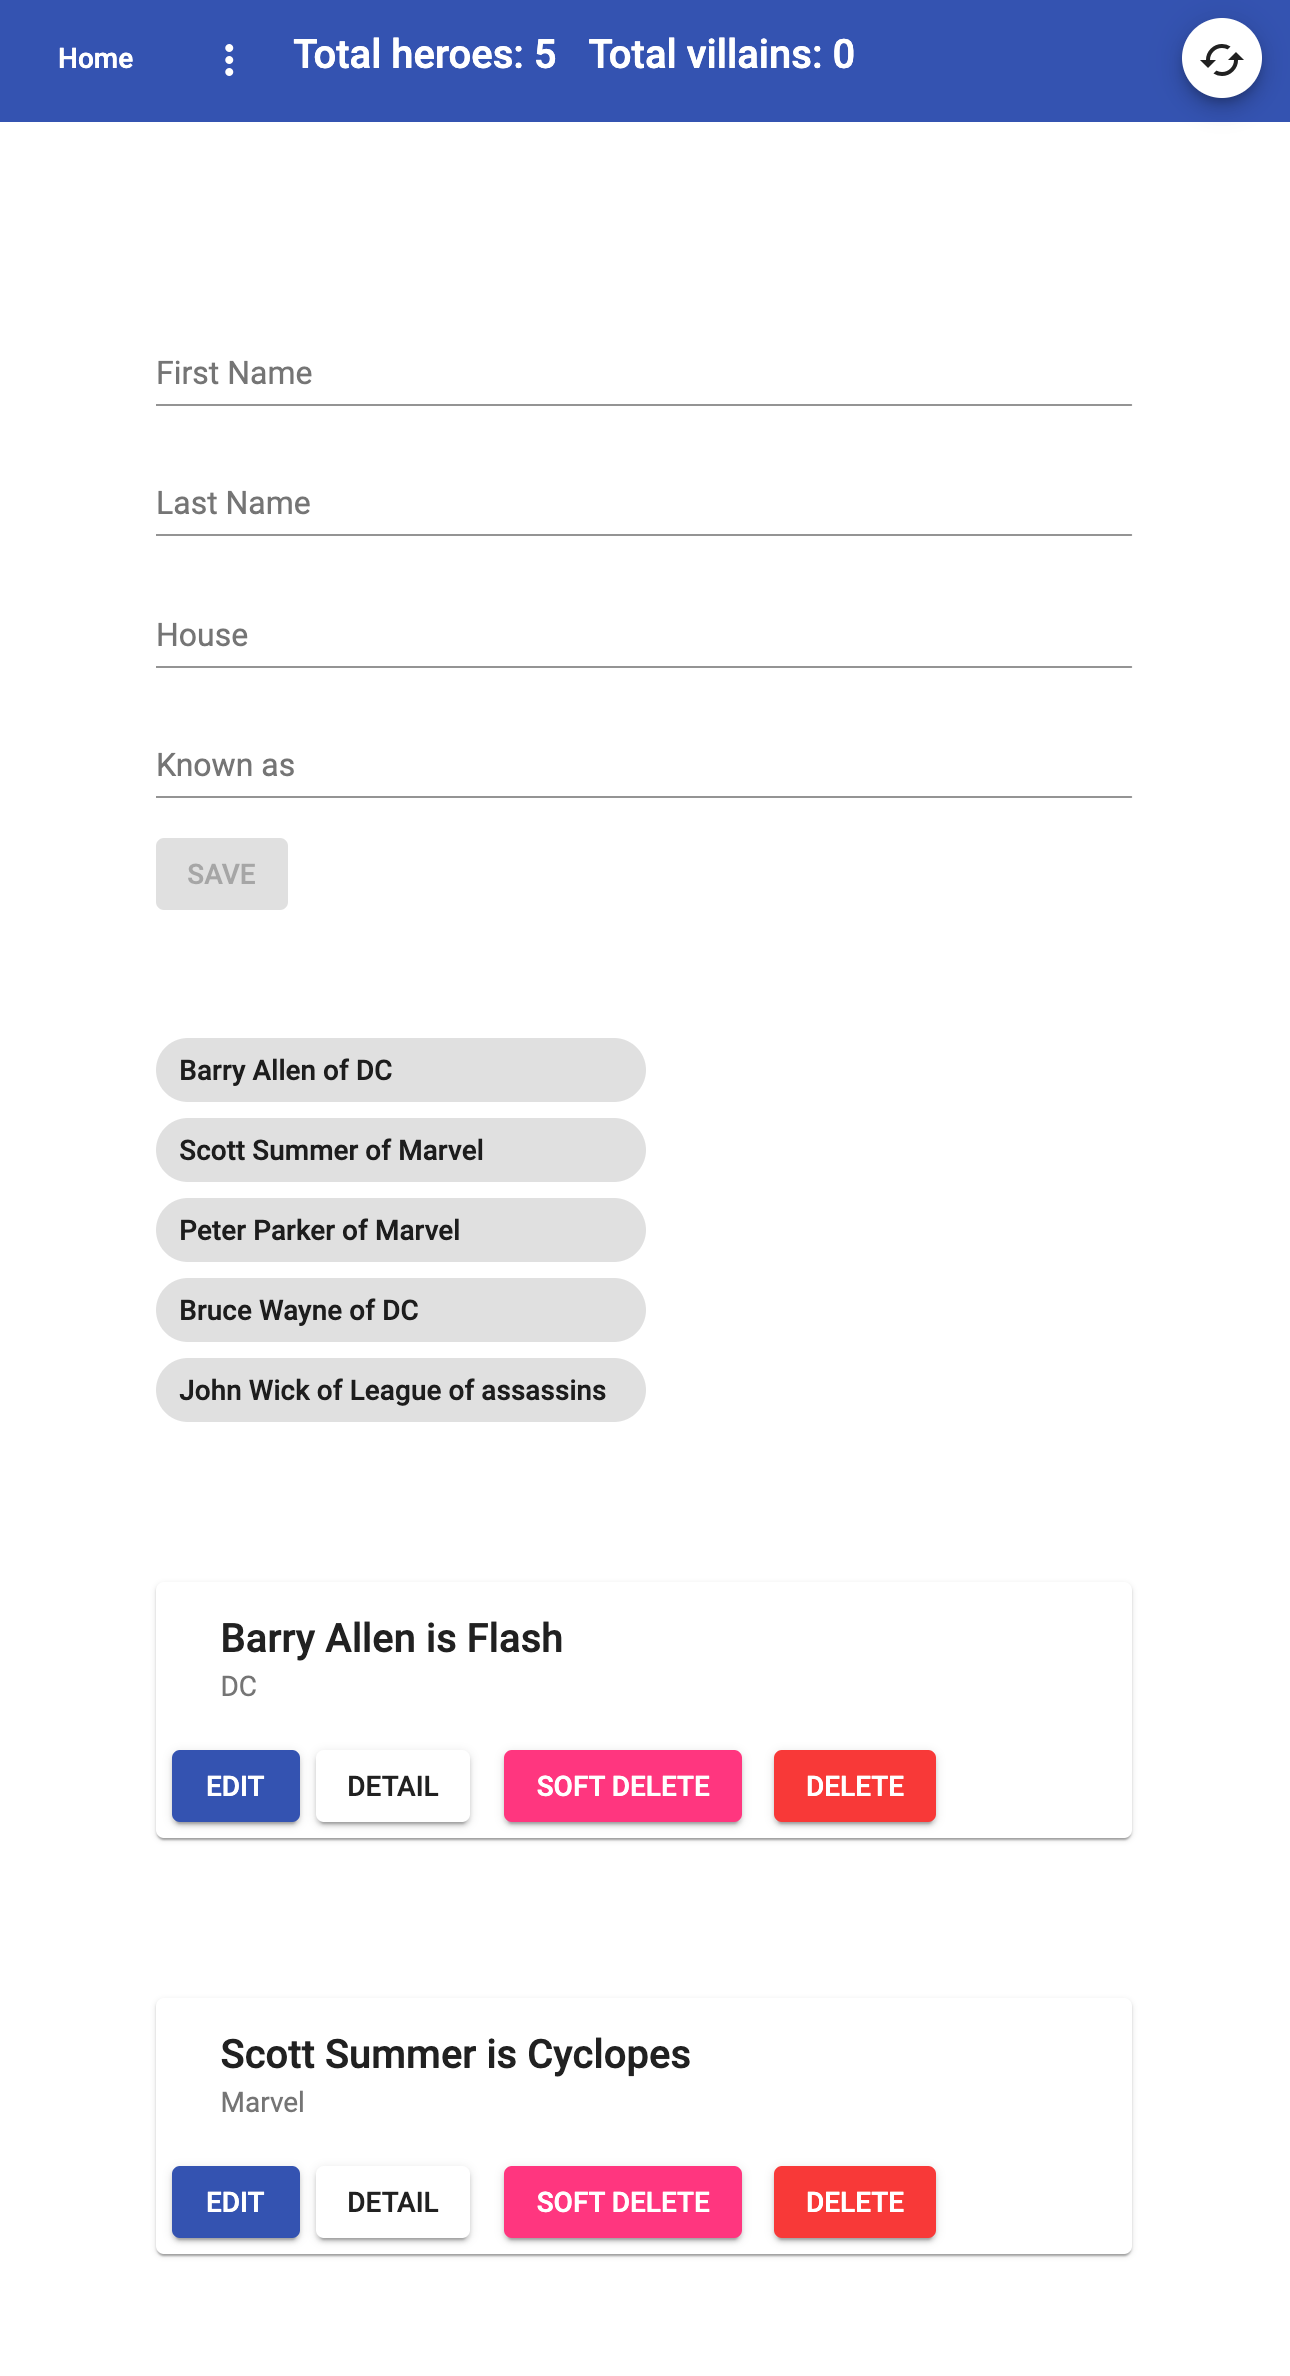Open DETAIL for Barry Allen

pos(393,1786)
